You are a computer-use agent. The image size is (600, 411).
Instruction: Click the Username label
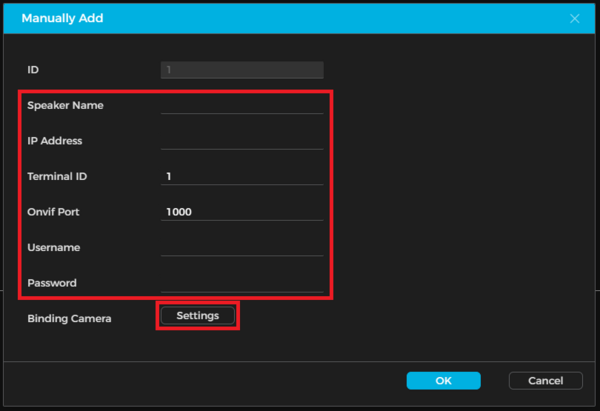click(54, 247)
